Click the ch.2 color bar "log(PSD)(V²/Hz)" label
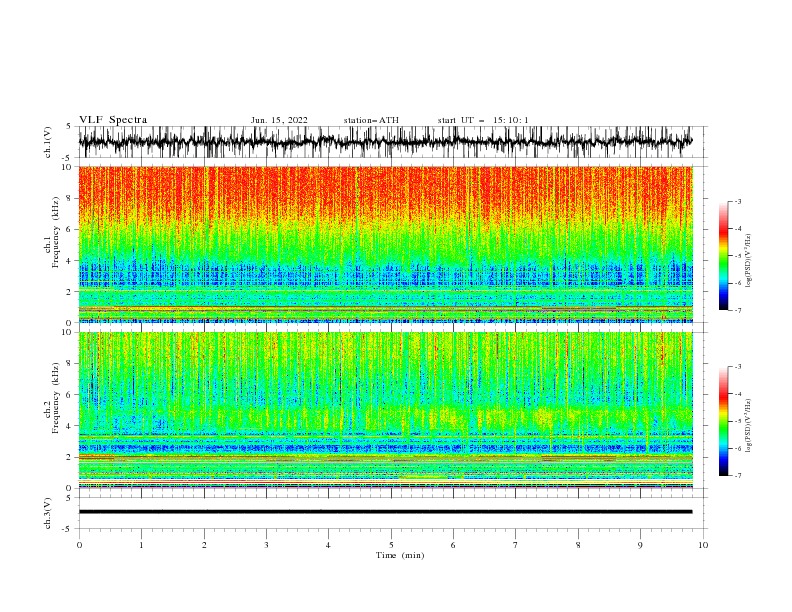The image size is (792, 612). 748,425
